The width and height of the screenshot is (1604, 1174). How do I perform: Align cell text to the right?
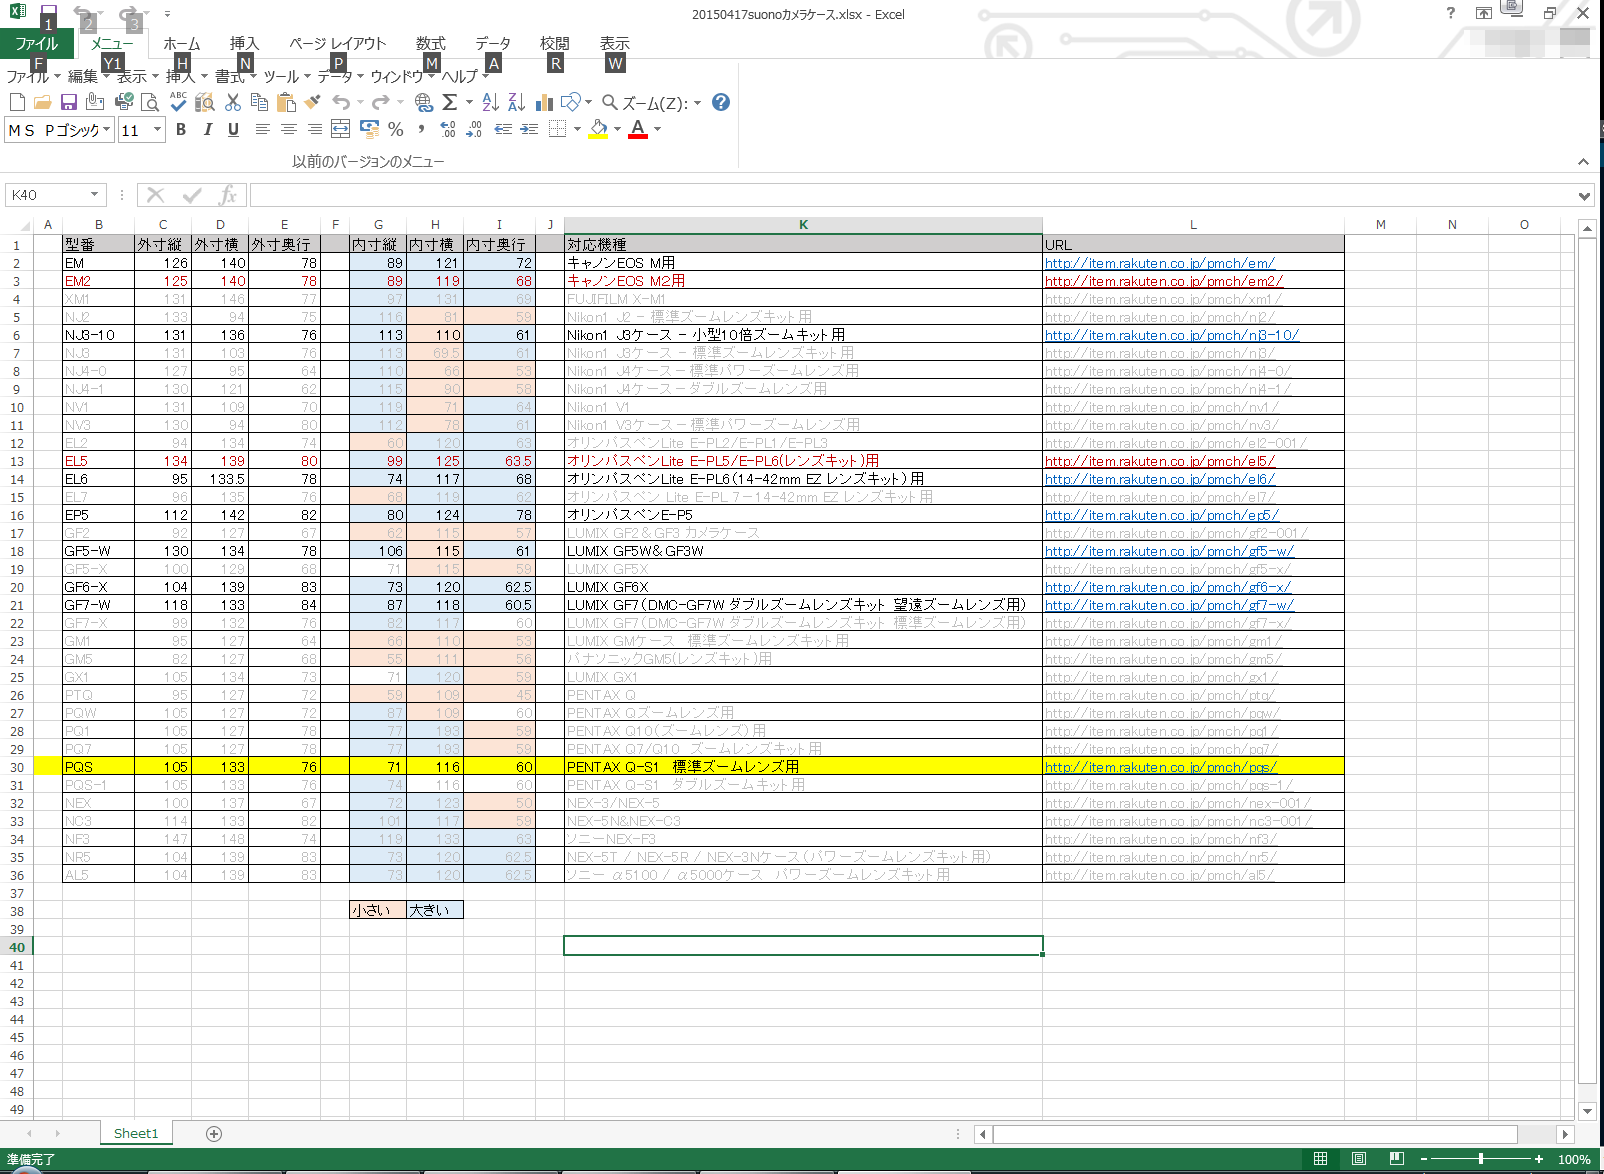click(x=315, y=129)
